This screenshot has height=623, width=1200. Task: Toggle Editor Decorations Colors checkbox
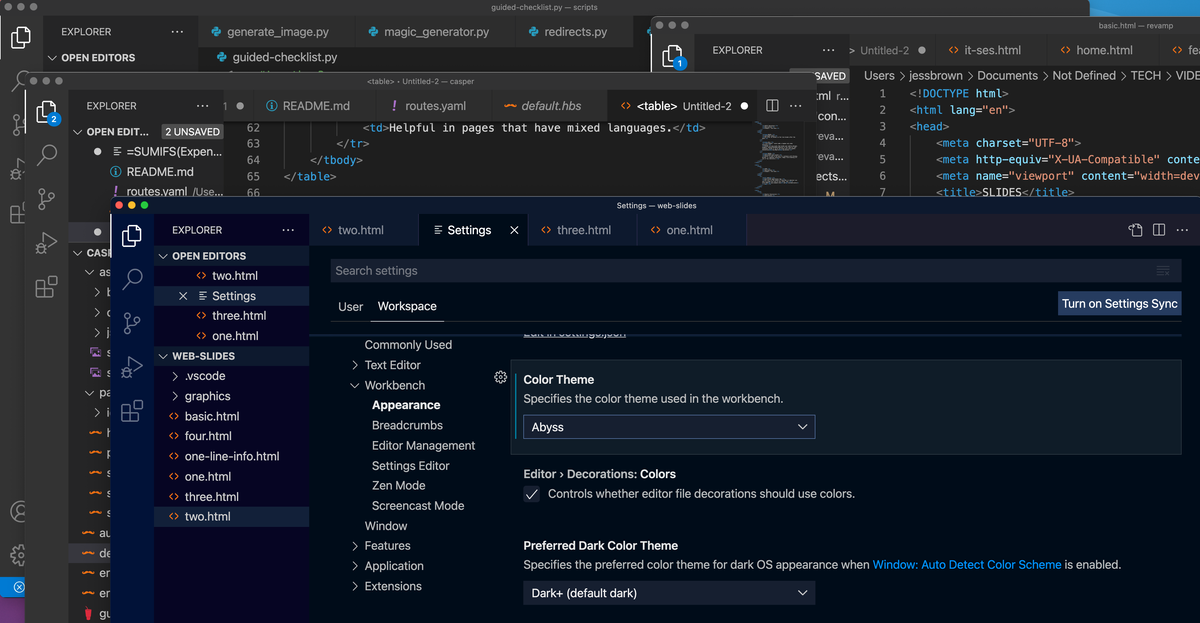coord(532,494)
